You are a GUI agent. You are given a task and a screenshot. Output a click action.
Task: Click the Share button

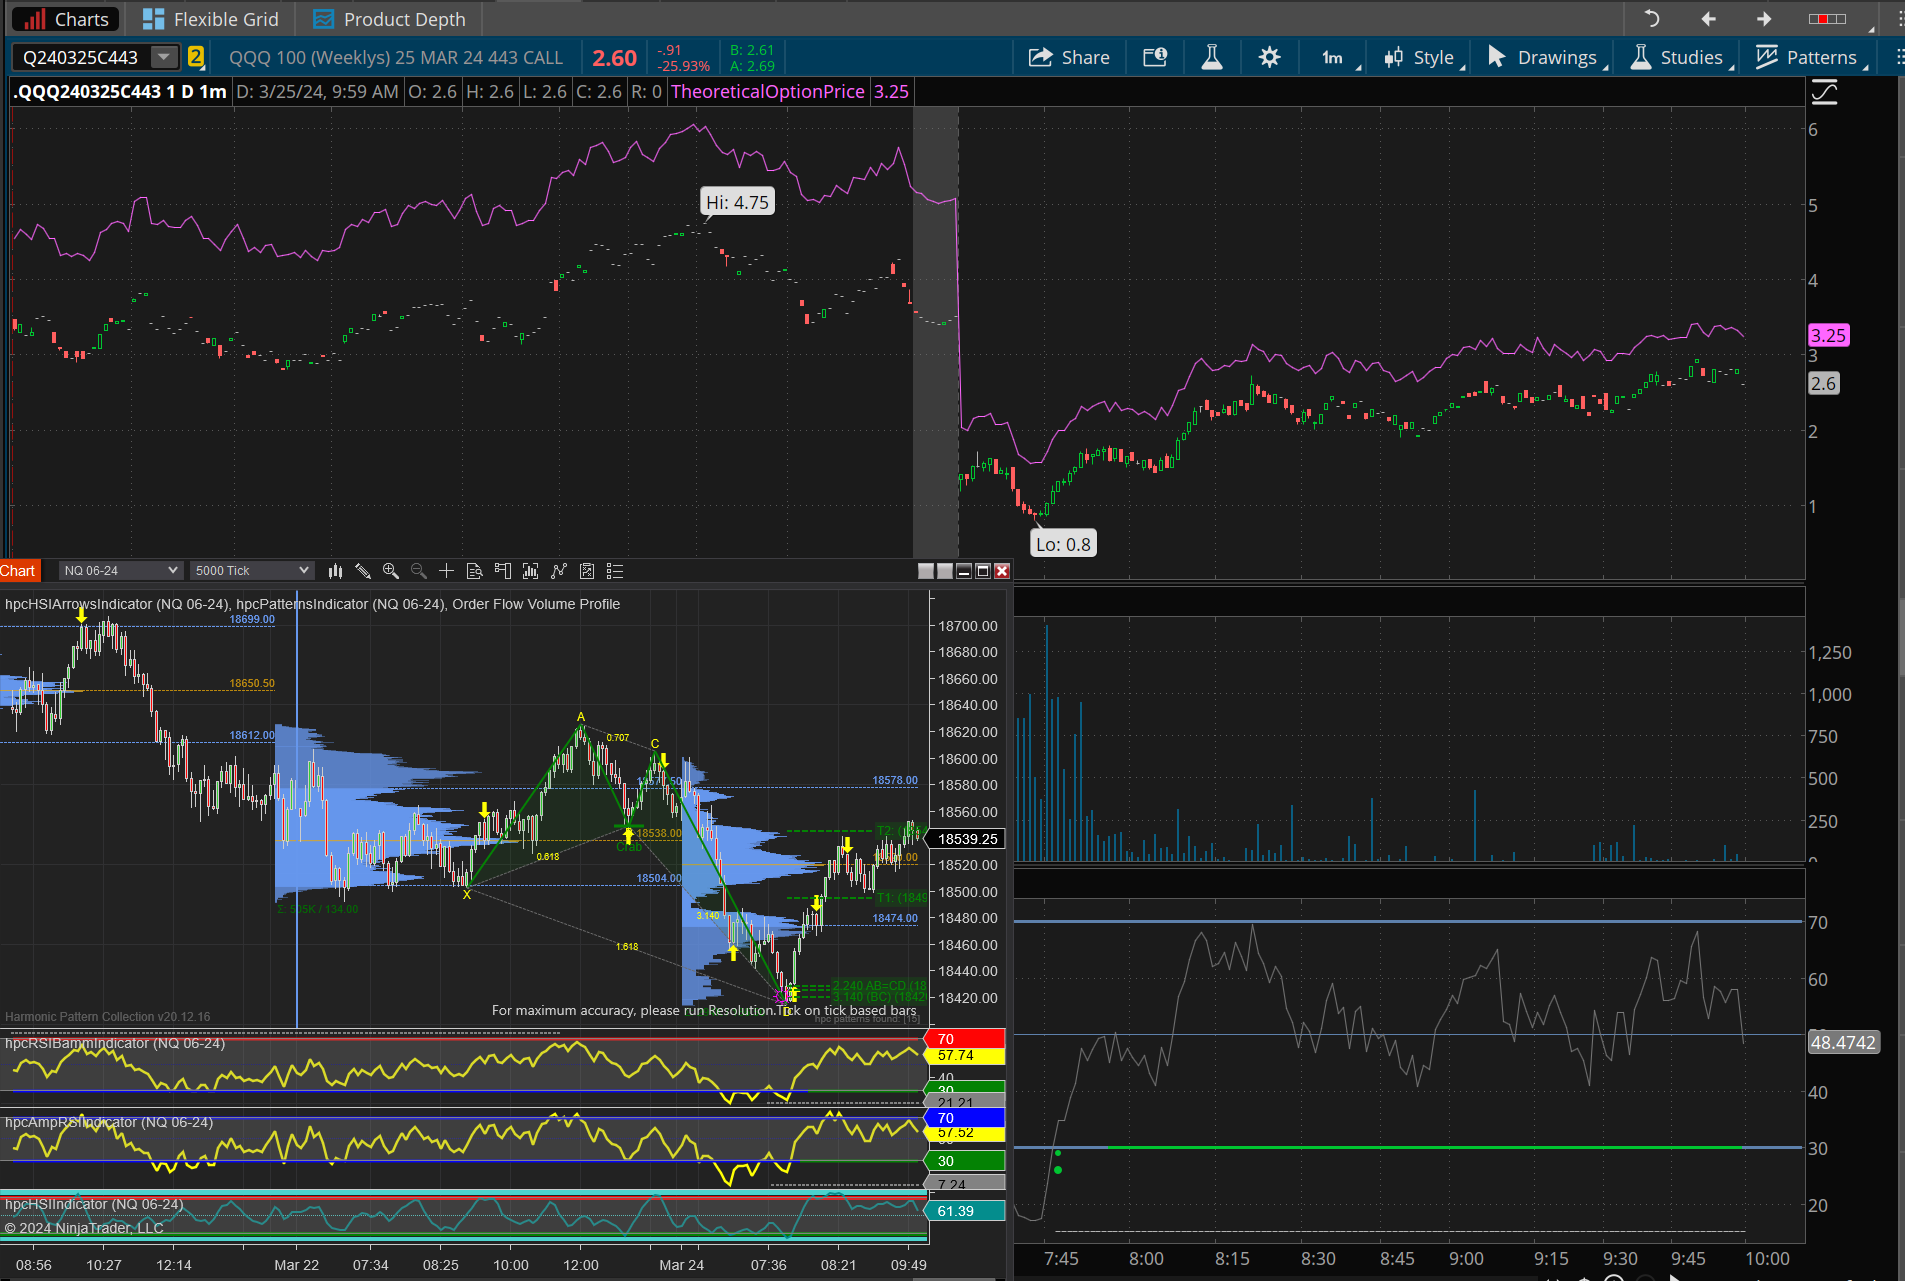click(1069, 57)
